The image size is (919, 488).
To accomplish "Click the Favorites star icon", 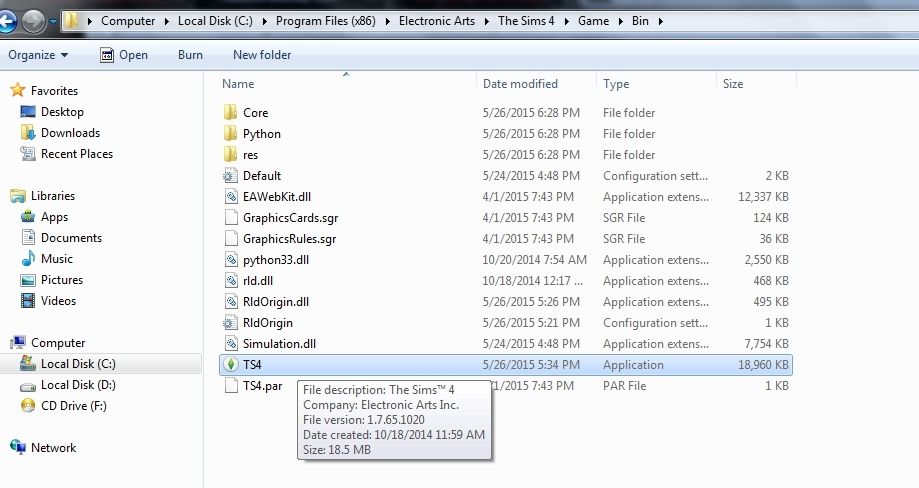I will tap(18, 90).
